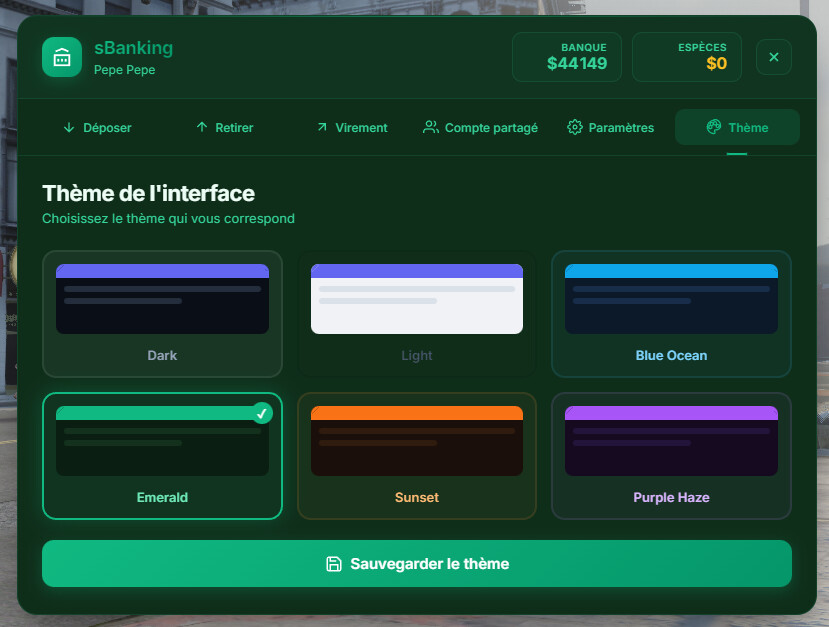Image resolution: width=829 pixels, height=627 pixels.
Task: Click the sBanking bank logo icon
Action: tap(62, 57)
